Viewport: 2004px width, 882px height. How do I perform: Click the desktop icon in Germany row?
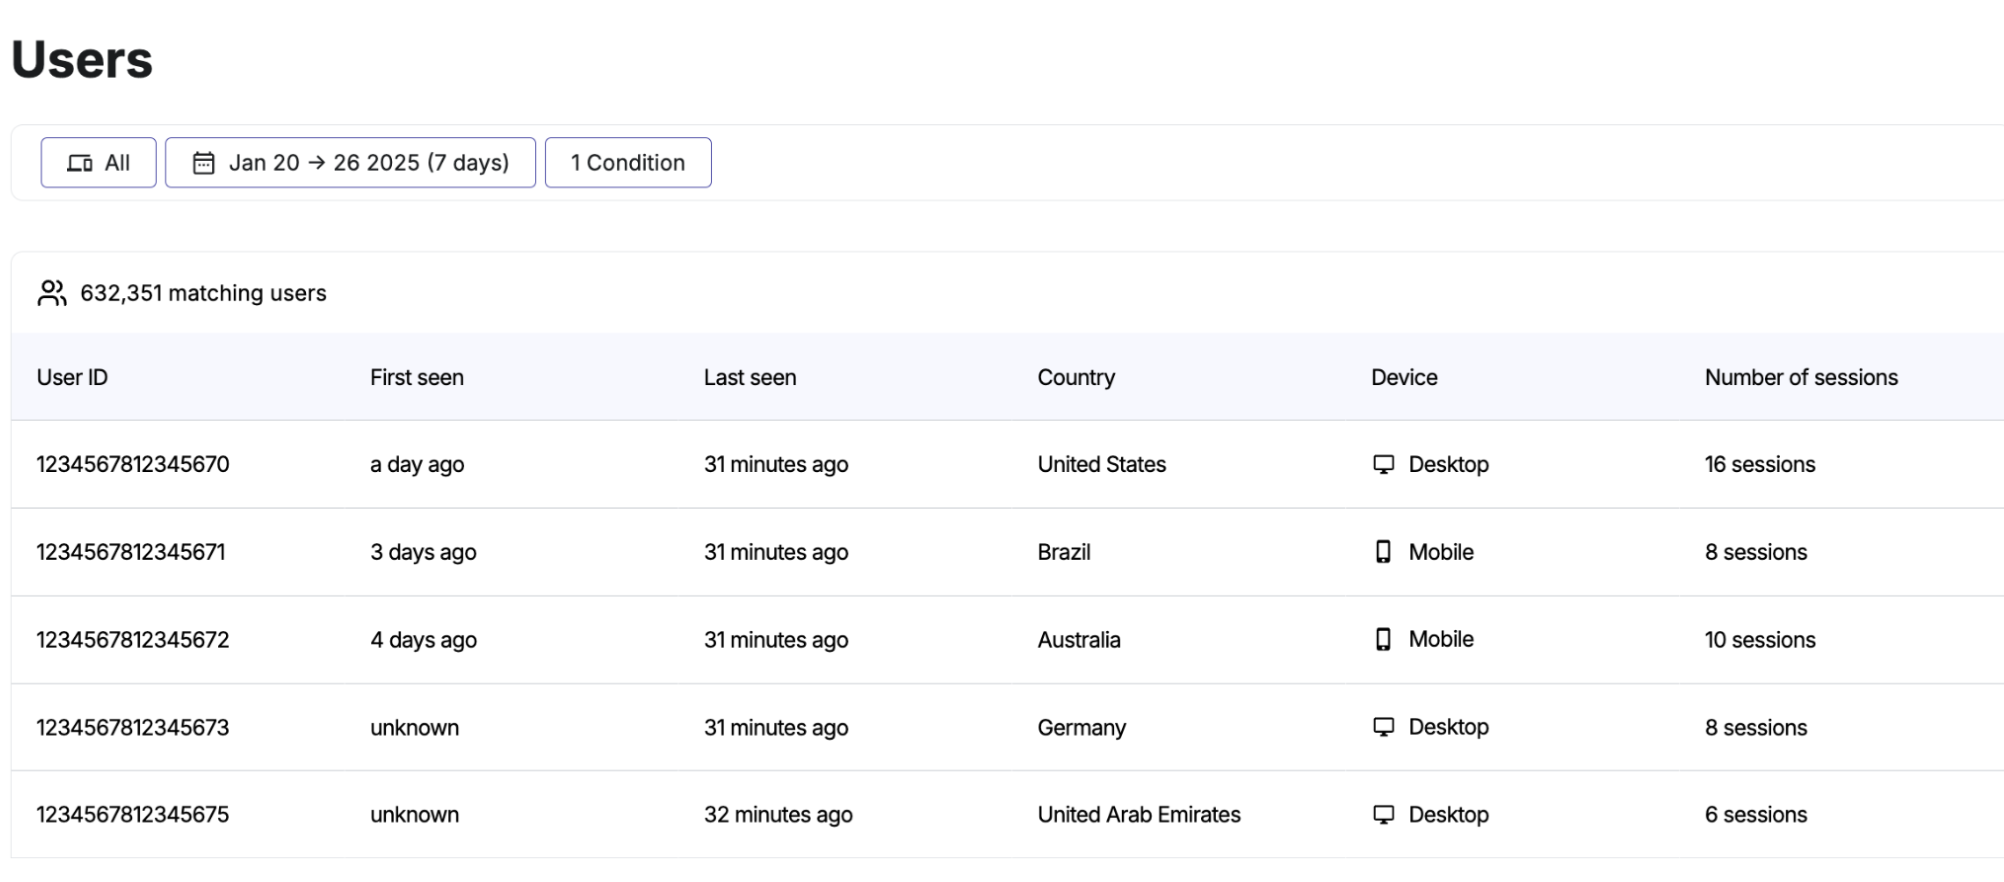1383,727
